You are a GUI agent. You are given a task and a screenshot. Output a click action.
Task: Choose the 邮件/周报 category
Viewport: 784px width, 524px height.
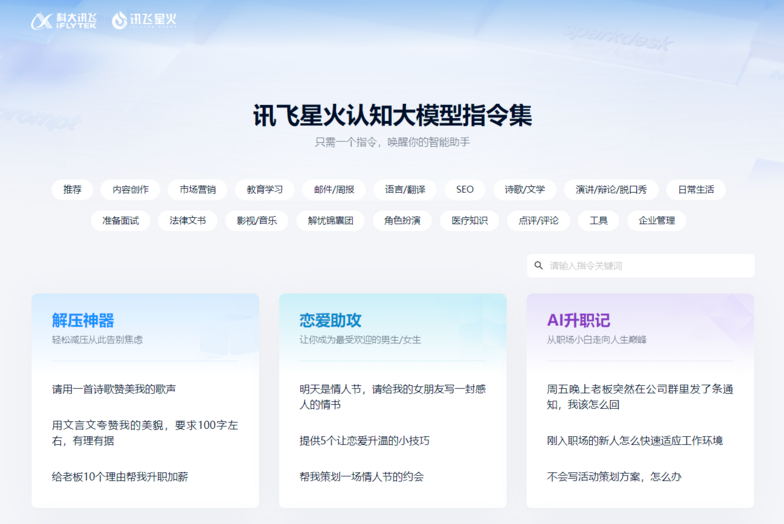[x=334, y=190]
